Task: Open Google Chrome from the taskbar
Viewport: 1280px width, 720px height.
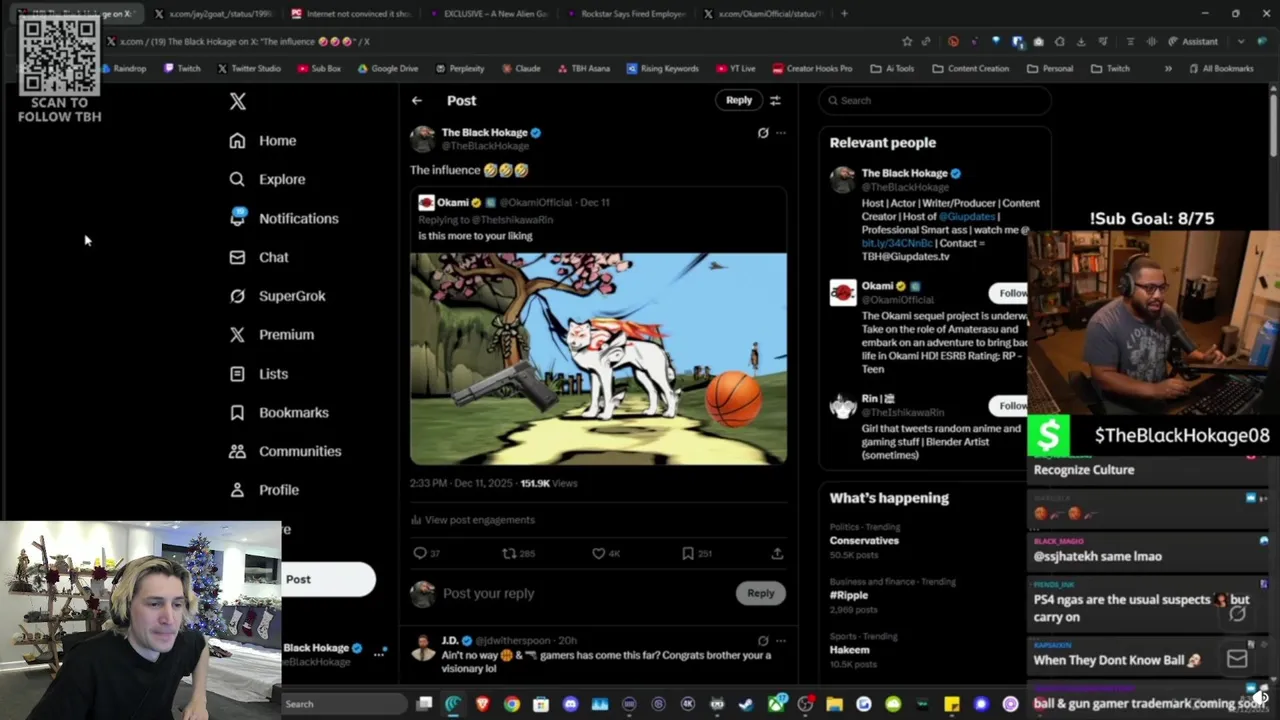Action: coord(512,704)
